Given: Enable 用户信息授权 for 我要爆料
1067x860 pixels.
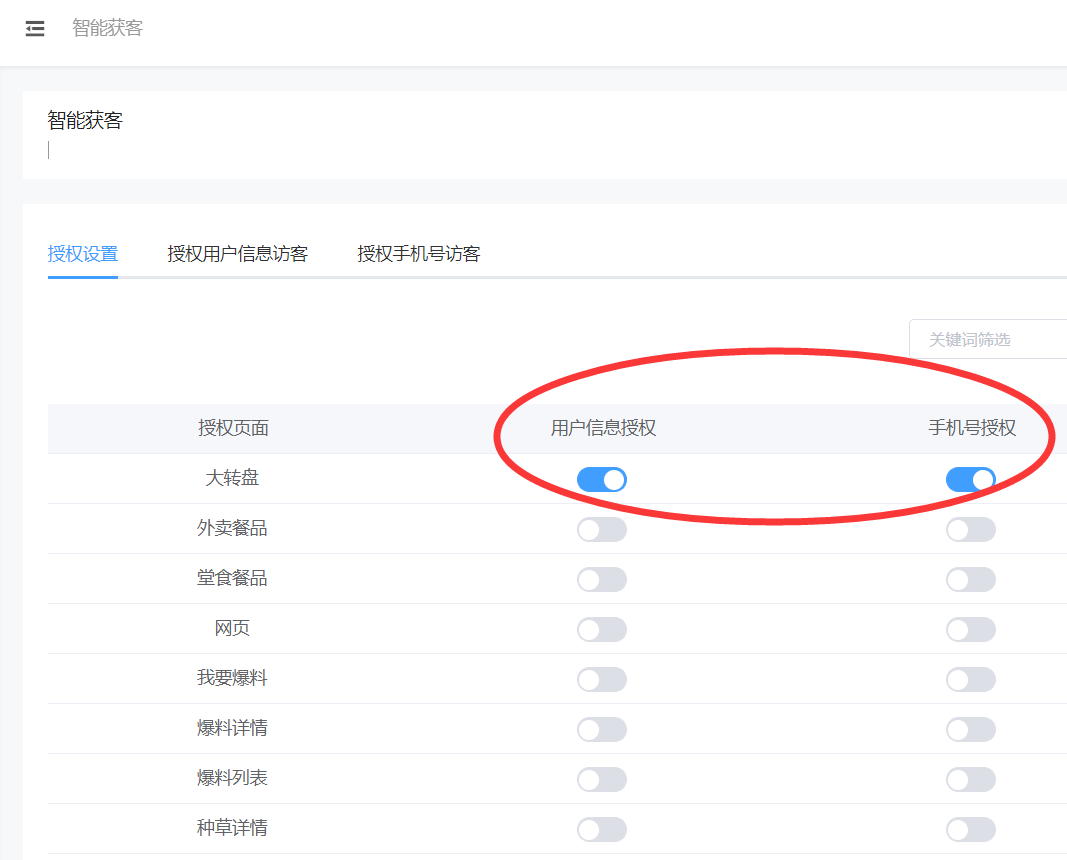Looking at the screenshot, I should [602, 680].
